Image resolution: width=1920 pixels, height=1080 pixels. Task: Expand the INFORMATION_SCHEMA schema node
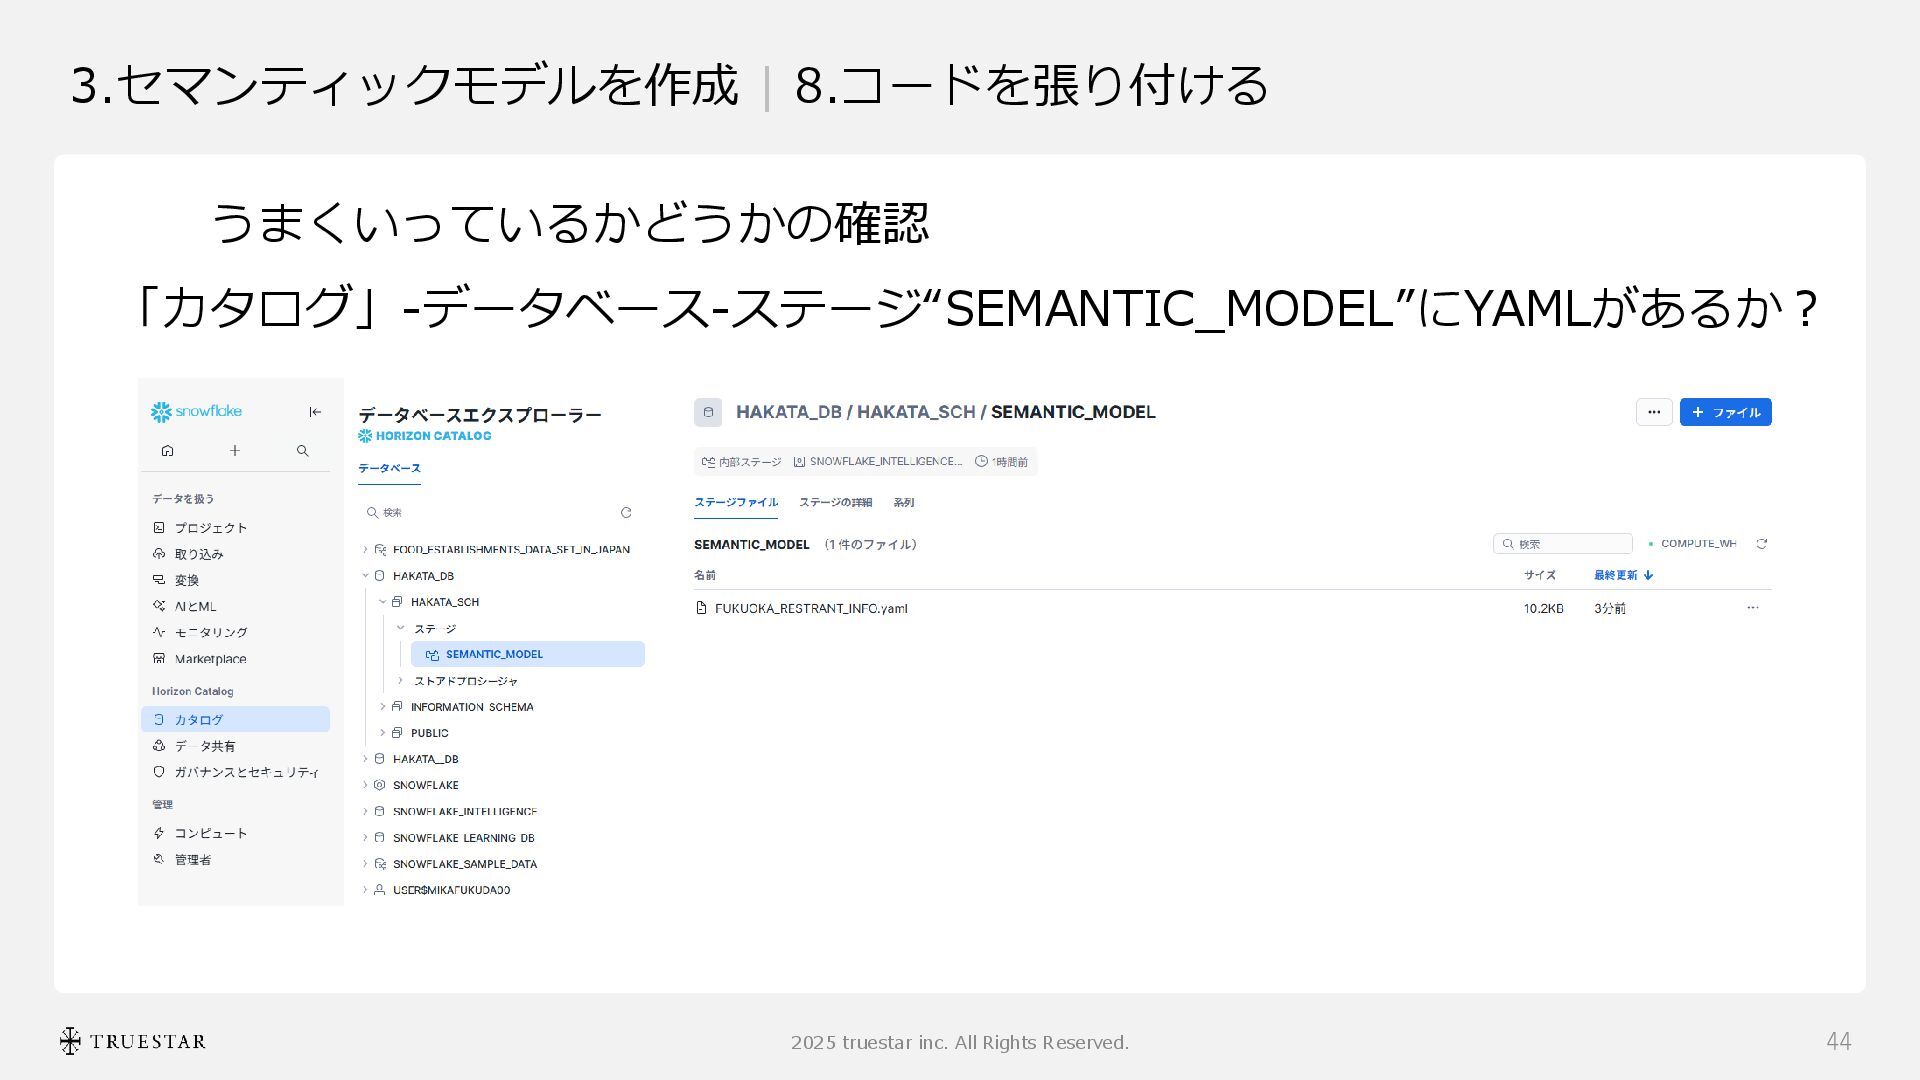[382, 707]
